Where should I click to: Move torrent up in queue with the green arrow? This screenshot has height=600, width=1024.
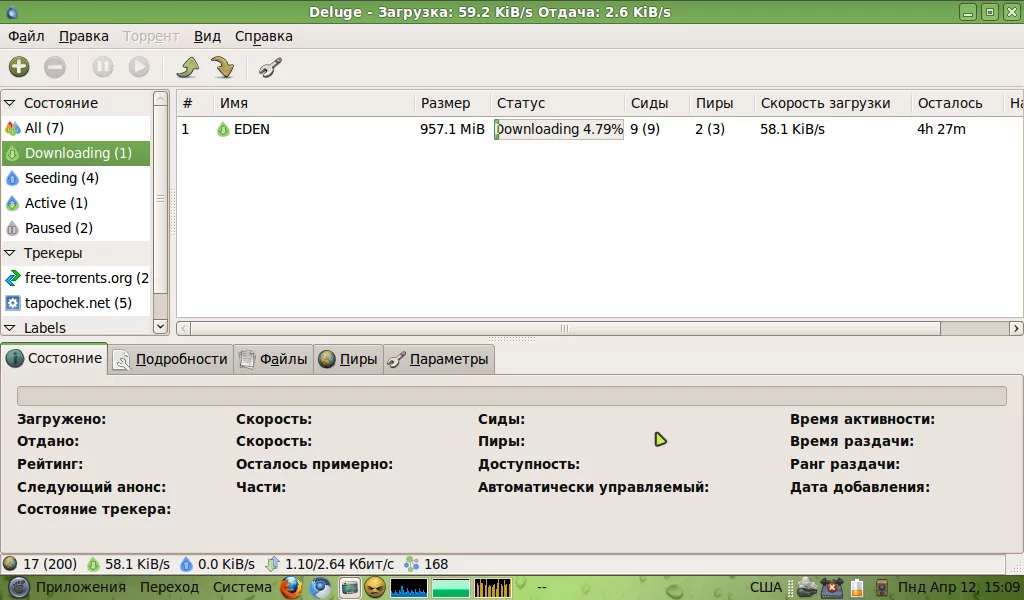tap(187, 67)
